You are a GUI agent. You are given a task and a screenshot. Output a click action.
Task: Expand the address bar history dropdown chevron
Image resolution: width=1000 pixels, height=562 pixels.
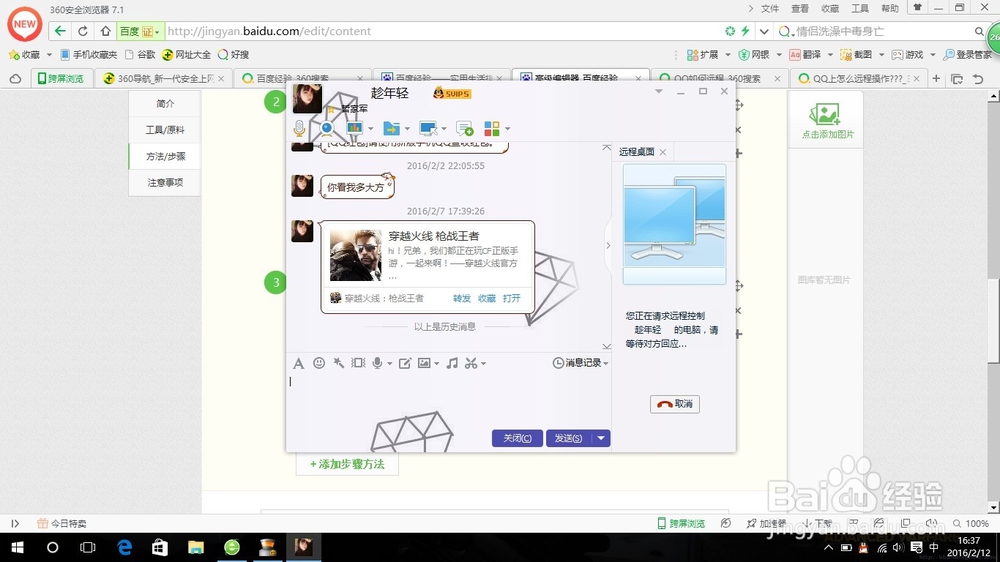(764, 31)
